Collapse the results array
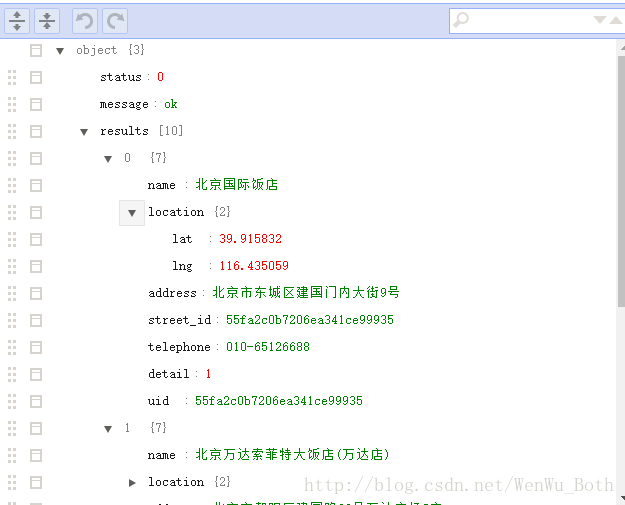 pyautogui.click(x=84, y=132)
